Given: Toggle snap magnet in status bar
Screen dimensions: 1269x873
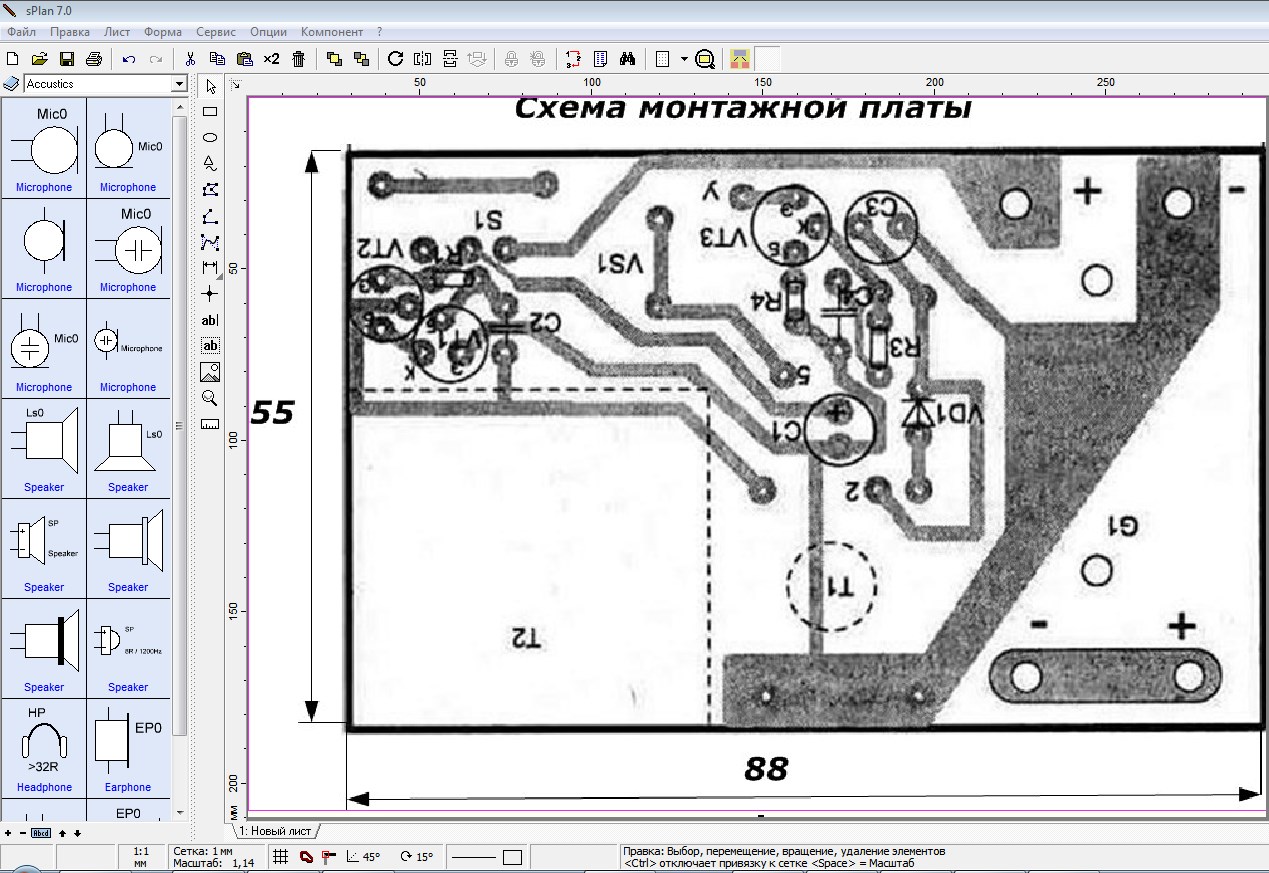Looking at the screenshot, I should click(x=306, y=857).
